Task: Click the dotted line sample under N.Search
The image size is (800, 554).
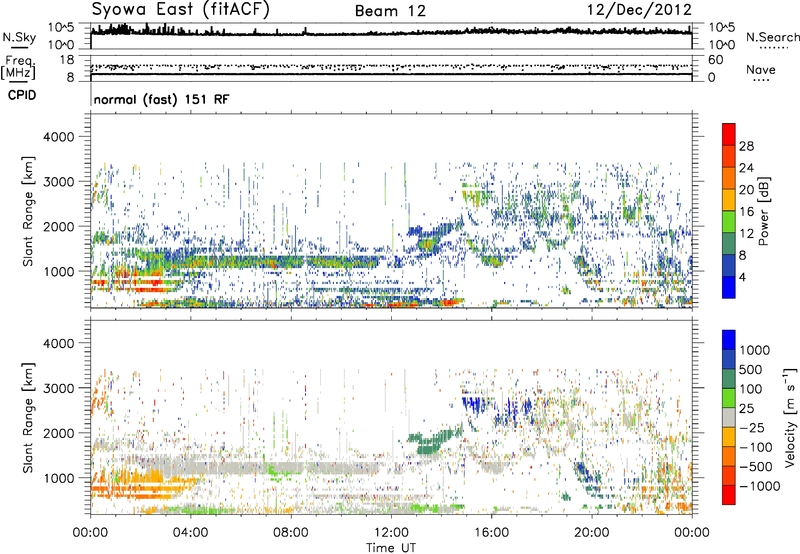Action: [773, 47]
